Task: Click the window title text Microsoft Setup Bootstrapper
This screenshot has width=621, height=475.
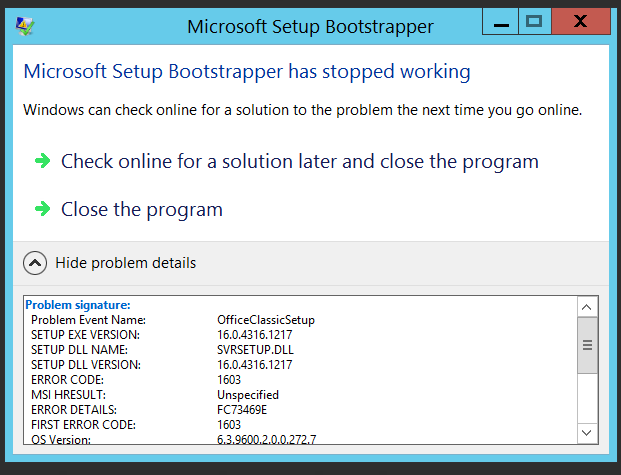Action: tap(310, 27)
